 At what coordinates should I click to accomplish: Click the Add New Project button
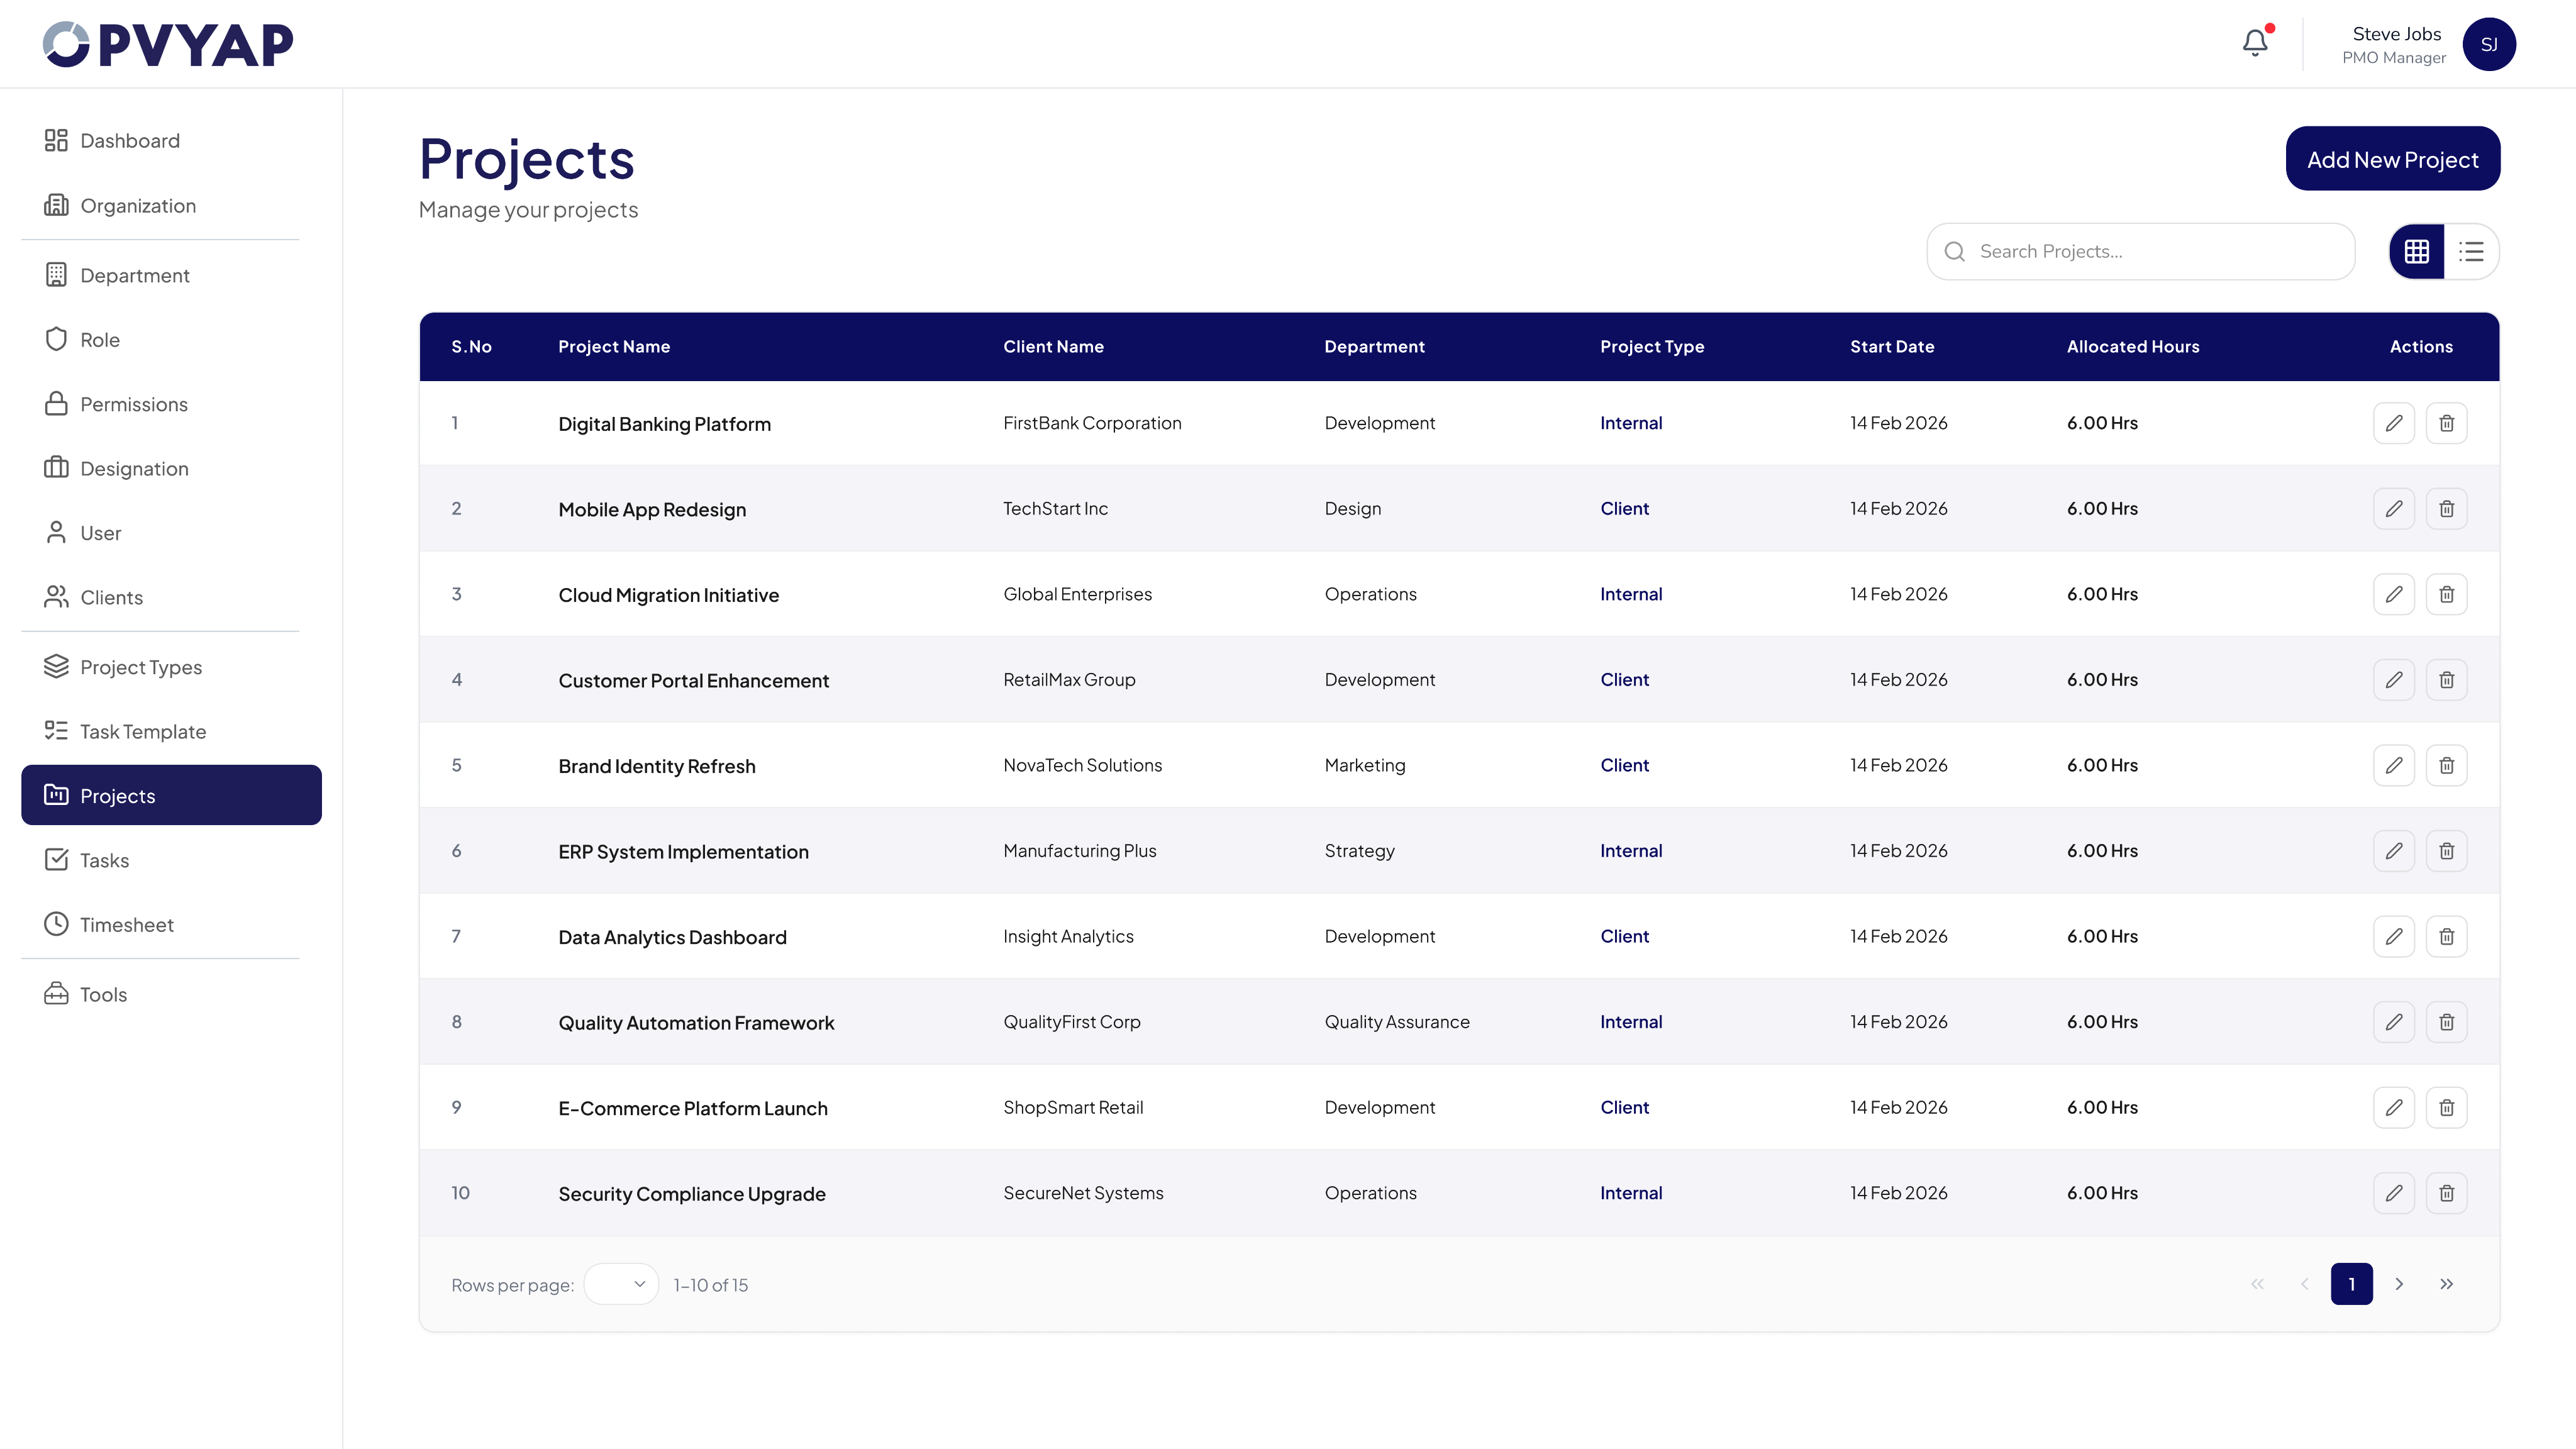(2392, 159)
